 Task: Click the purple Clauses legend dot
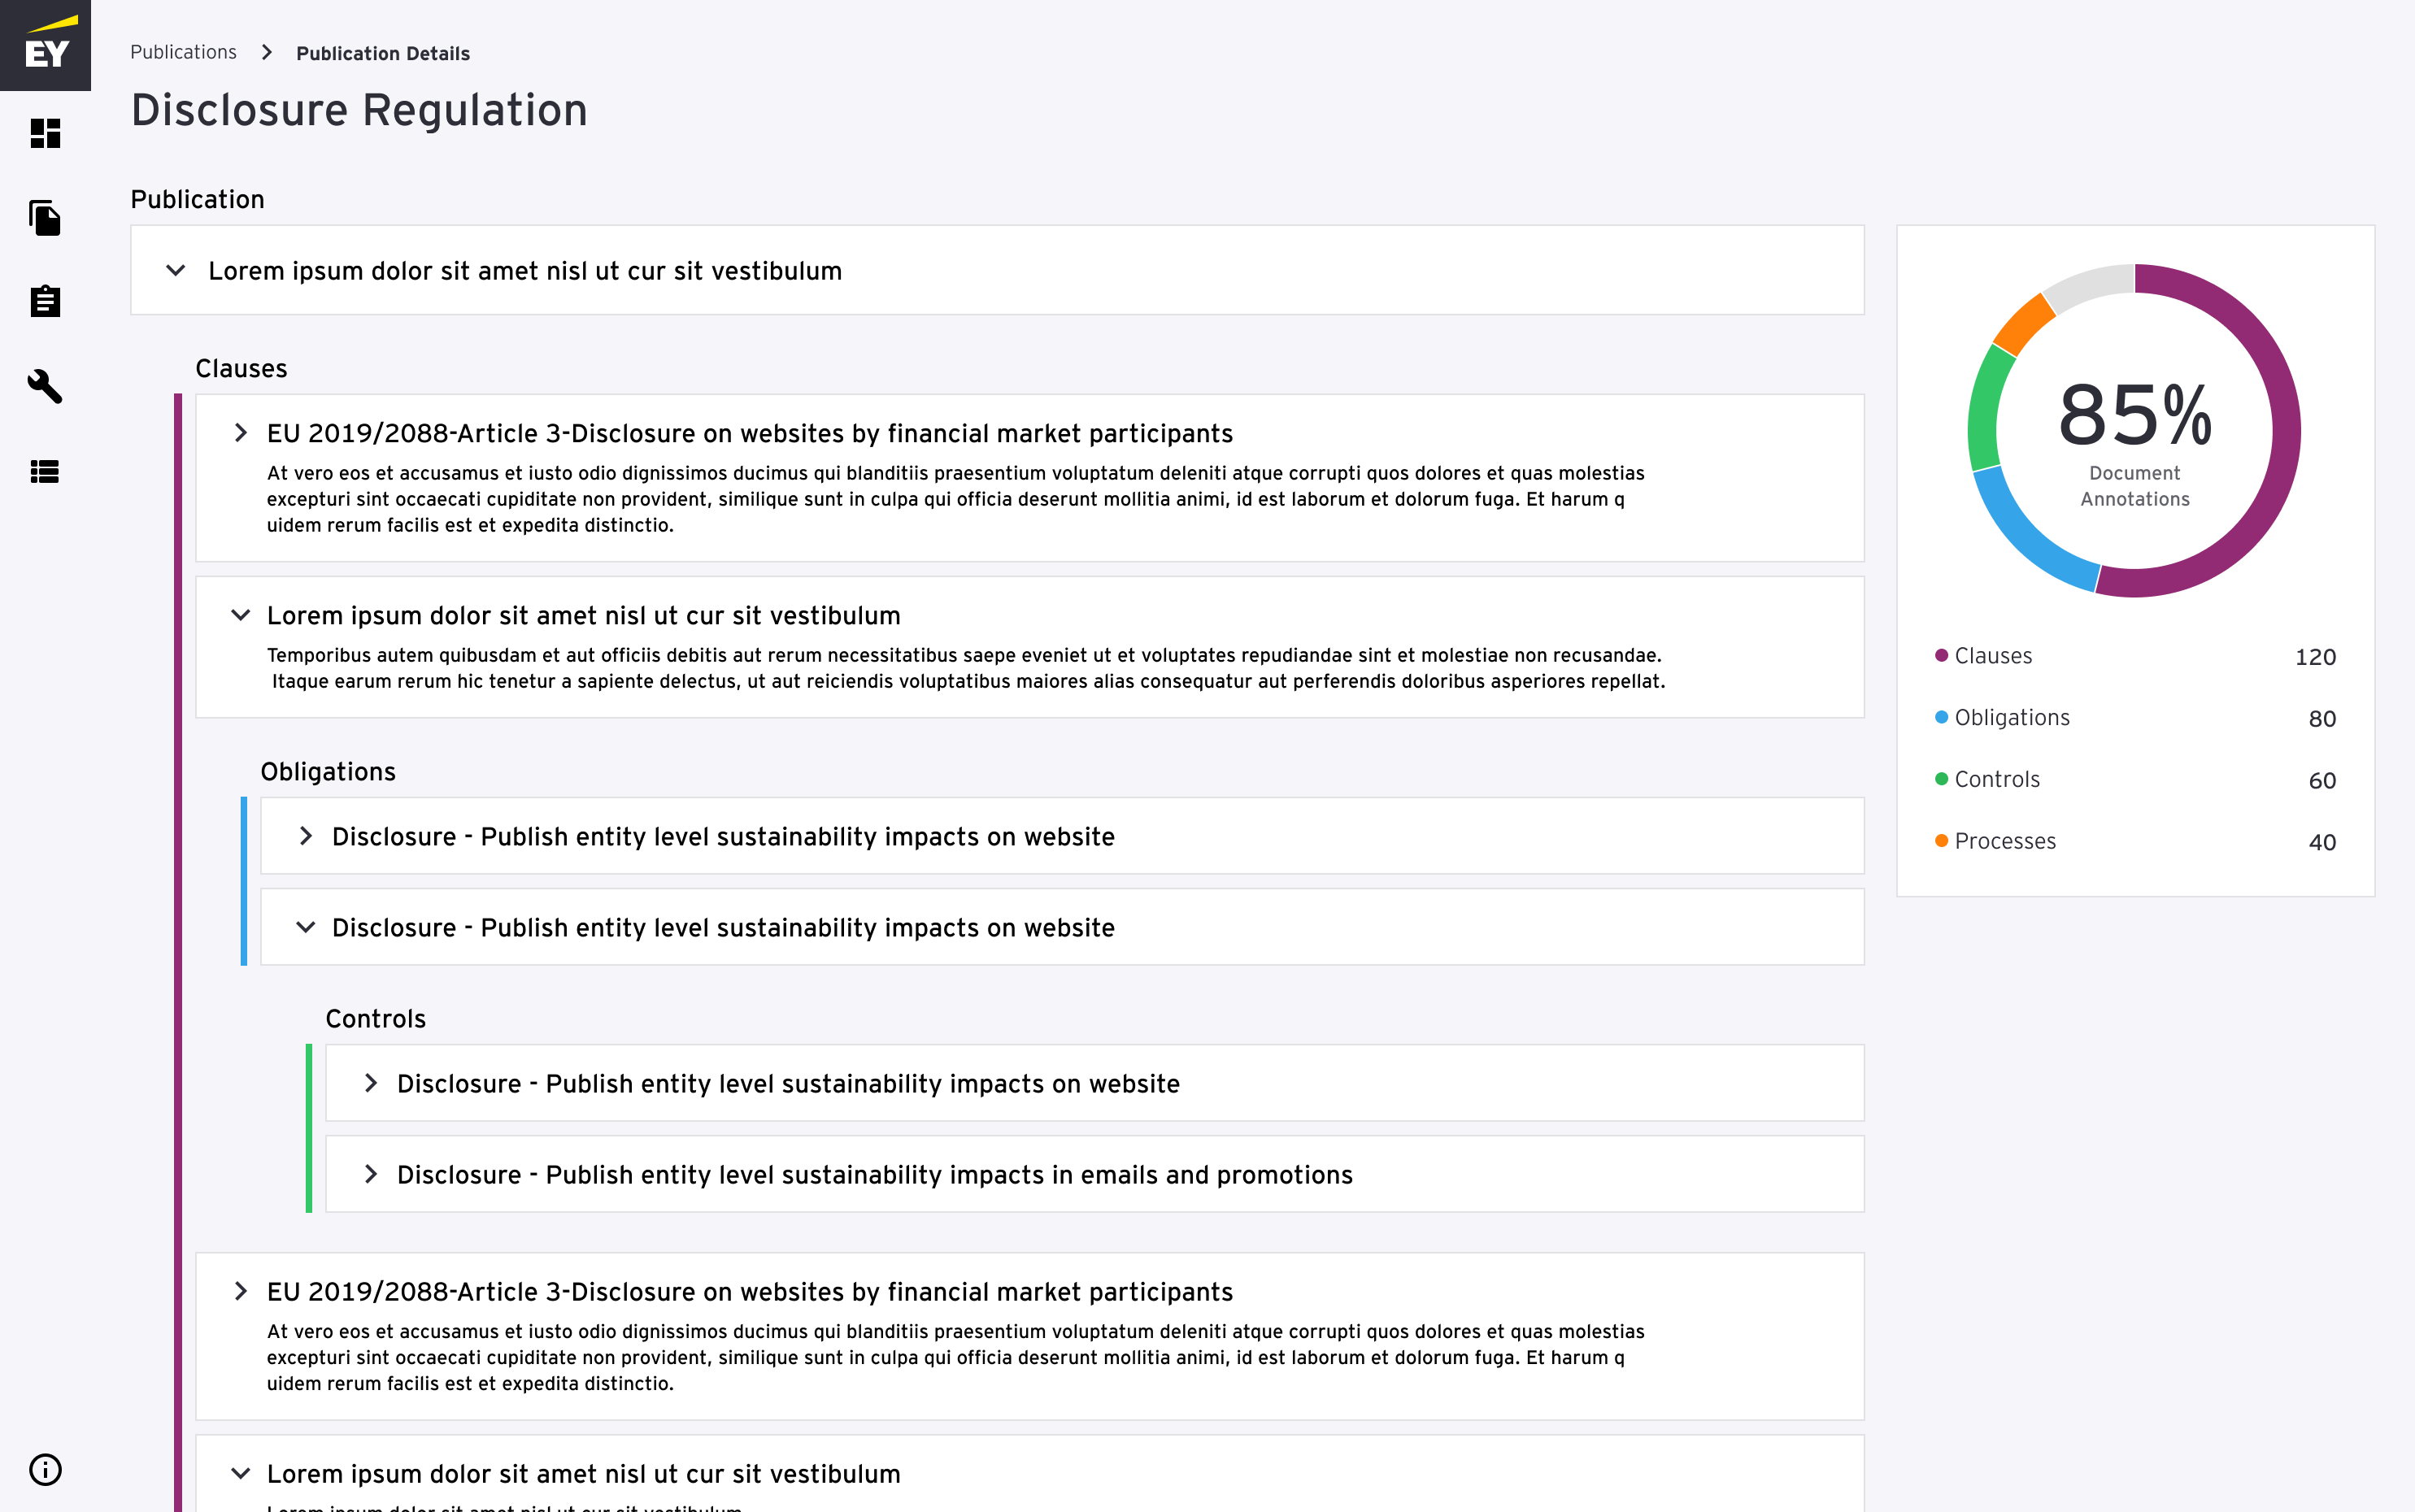[x=1941, y=656]
